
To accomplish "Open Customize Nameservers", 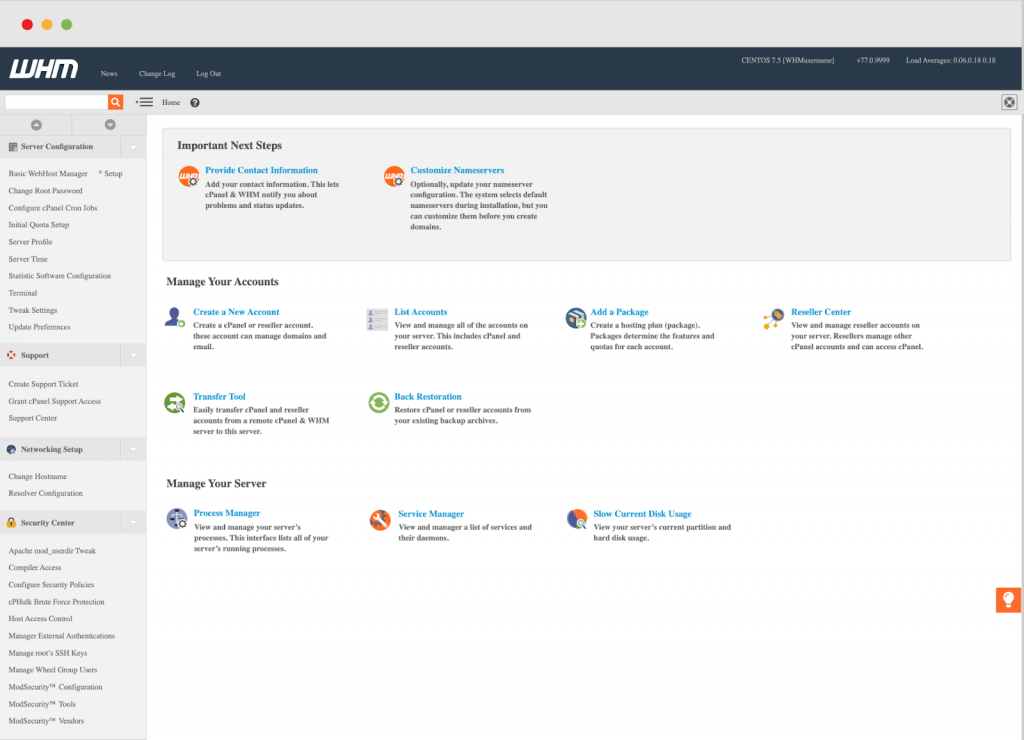I will [x=460, y=170].
